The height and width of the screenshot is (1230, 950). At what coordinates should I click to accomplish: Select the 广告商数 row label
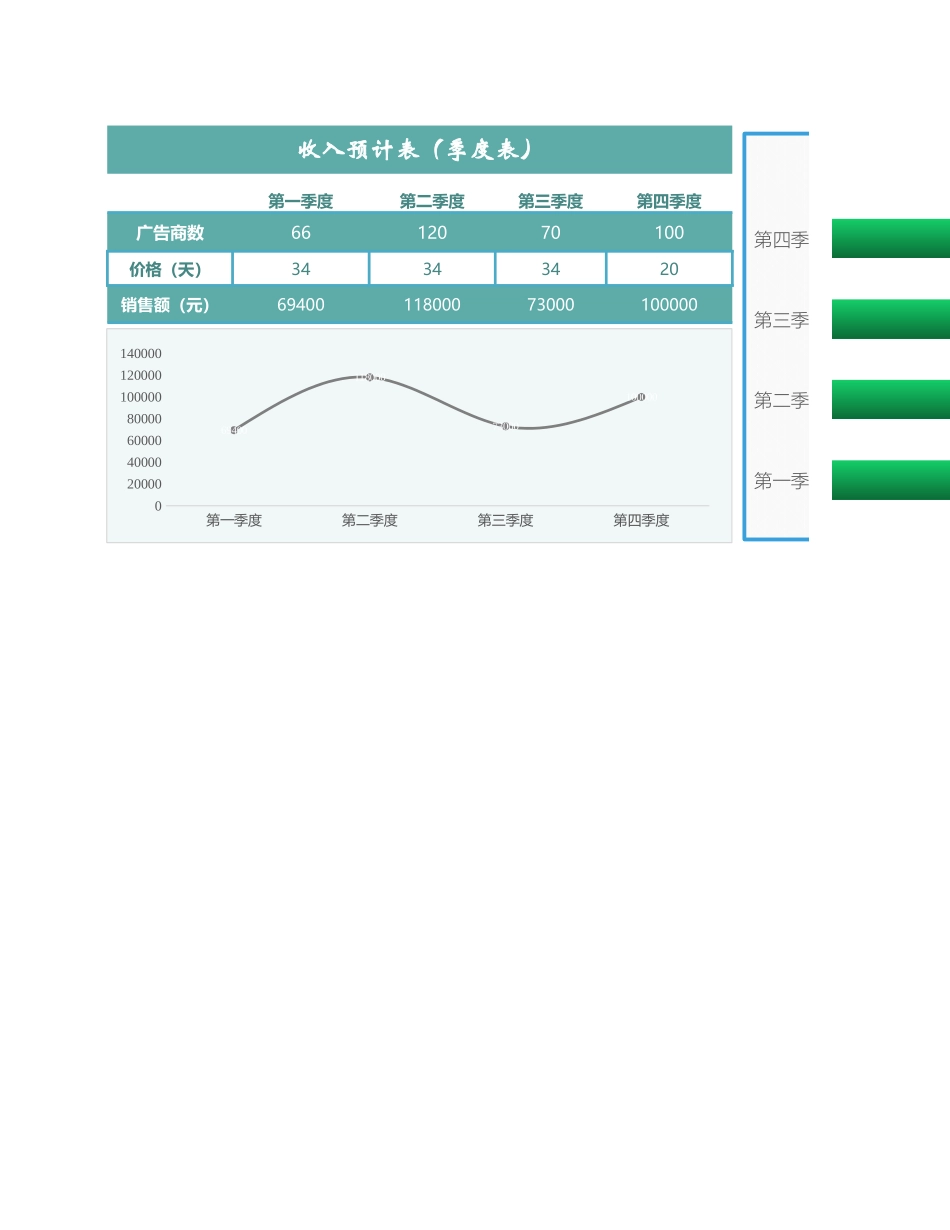click(168, 232)
